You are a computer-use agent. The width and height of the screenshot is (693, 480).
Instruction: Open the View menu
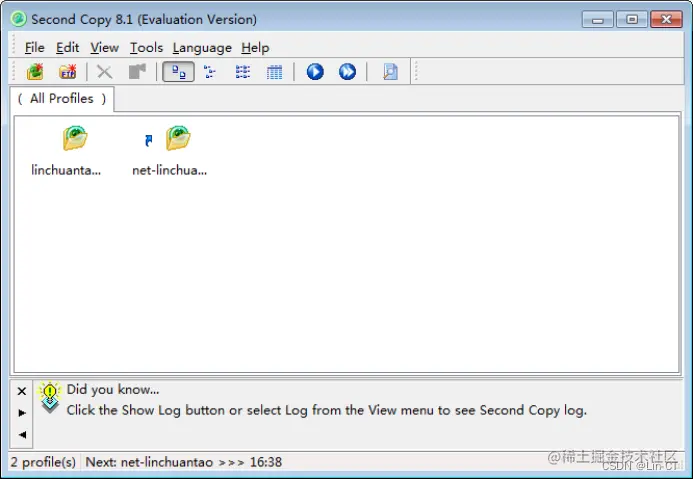(x=104, y=47)
